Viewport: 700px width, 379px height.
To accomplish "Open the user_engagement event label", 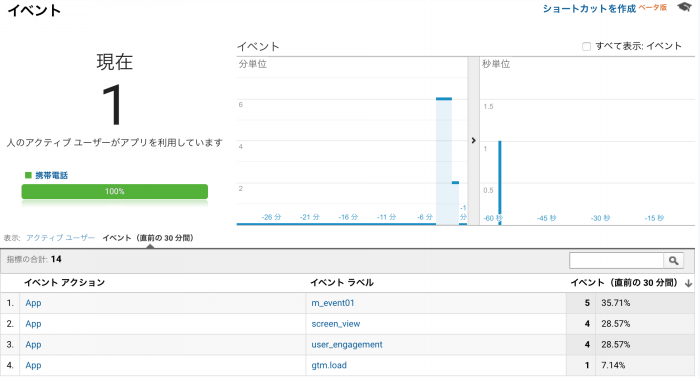I will [x=347, y=345].
